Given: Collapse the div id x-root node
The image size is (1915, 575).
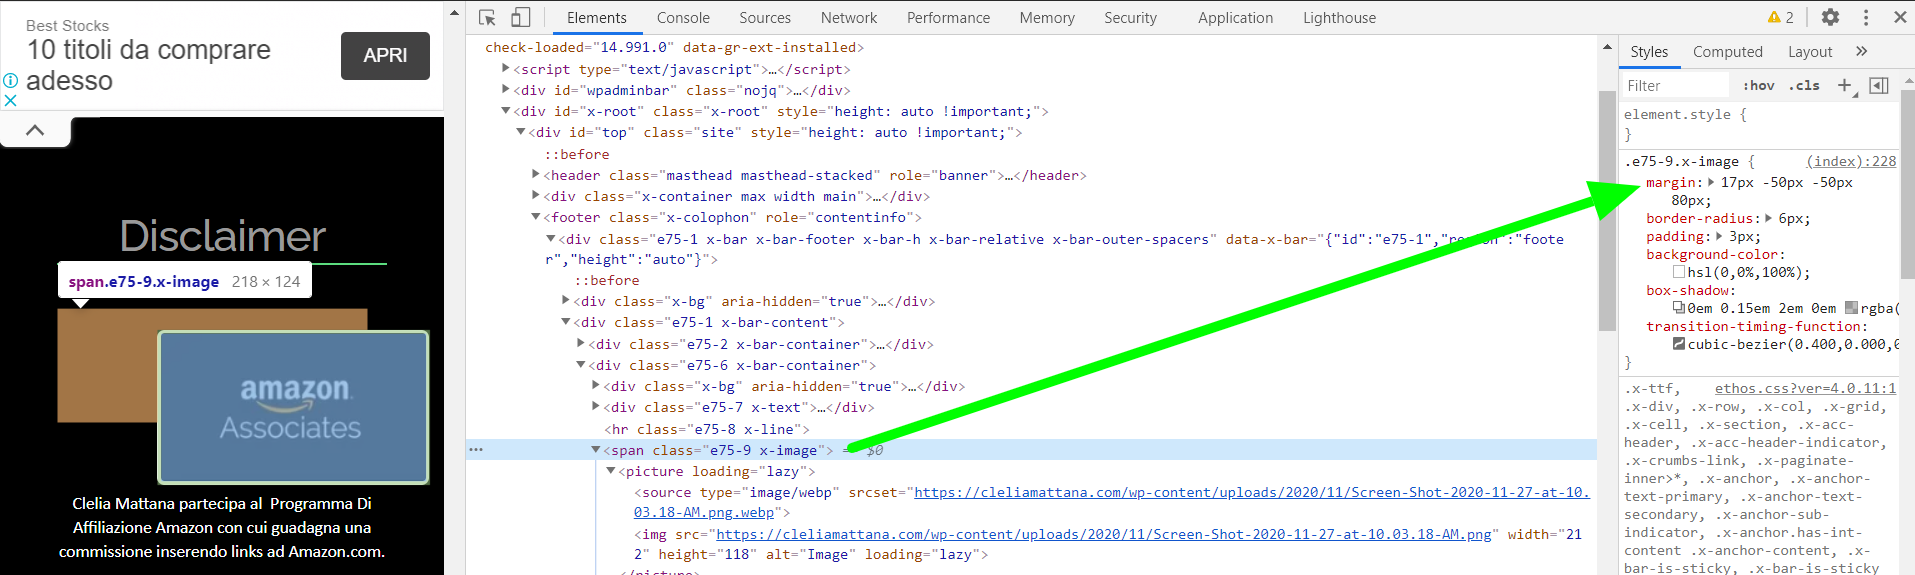Looking at the screenshot, I should click(506, 111).
